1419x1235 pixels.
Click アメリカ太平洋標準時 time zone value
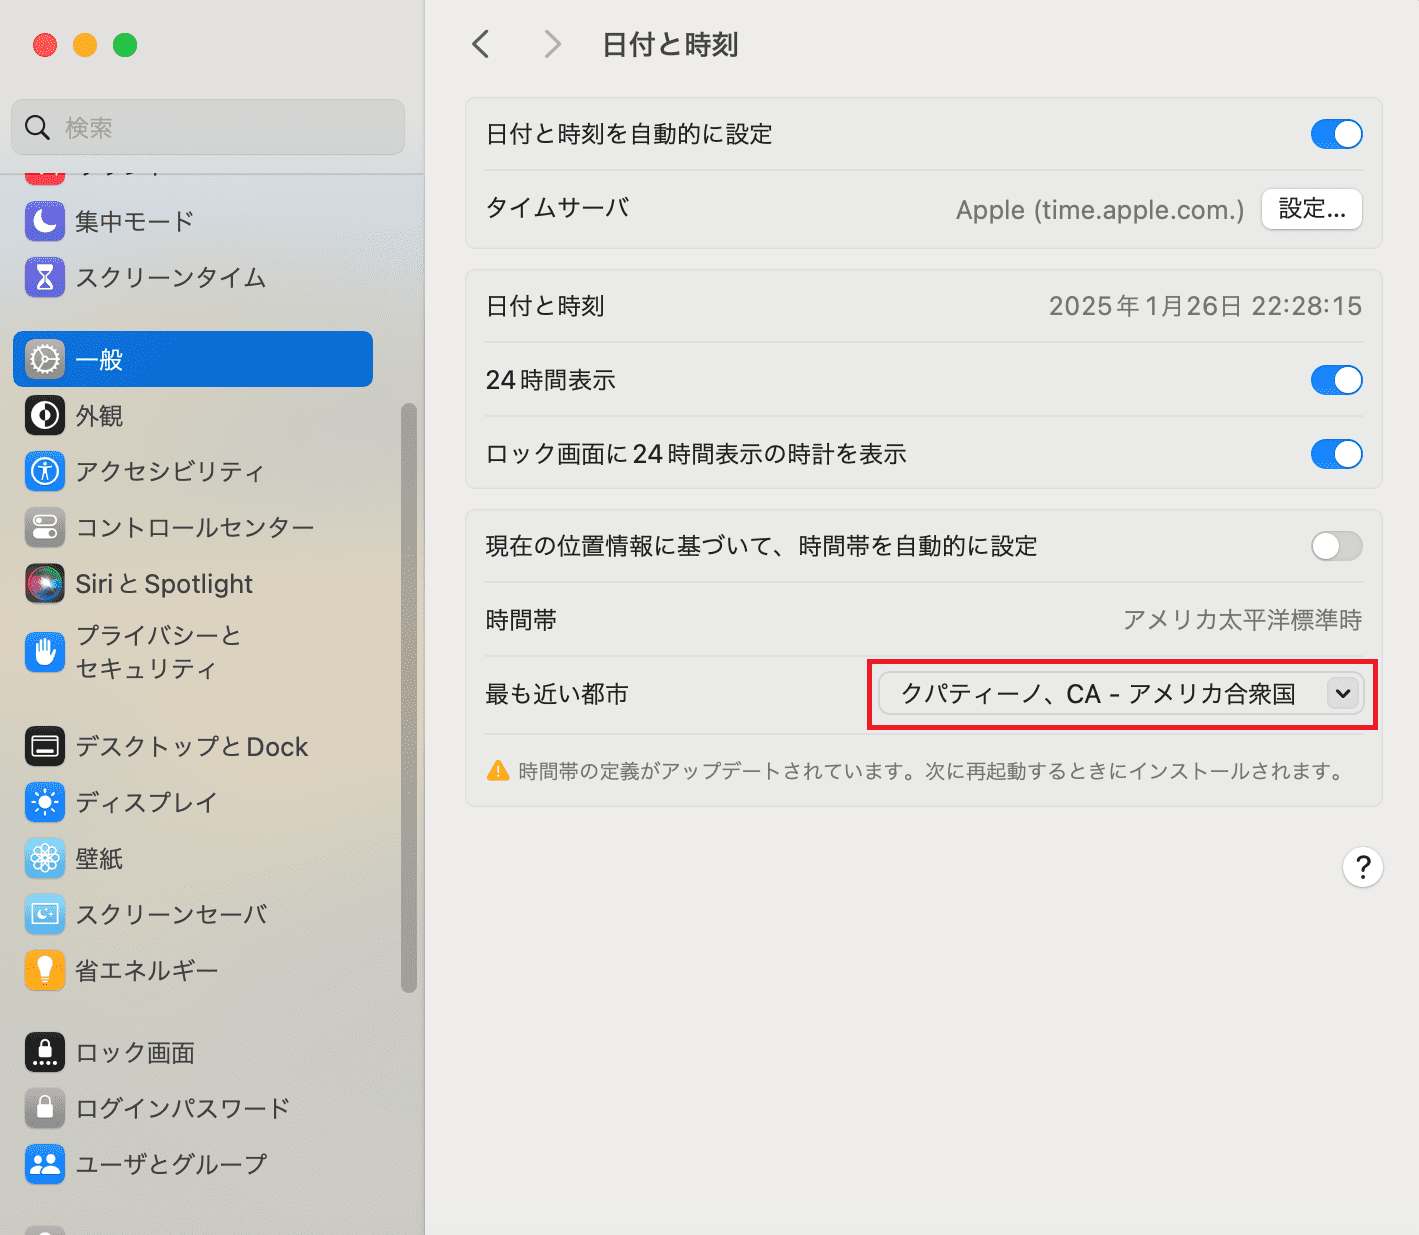(1243, 620)
